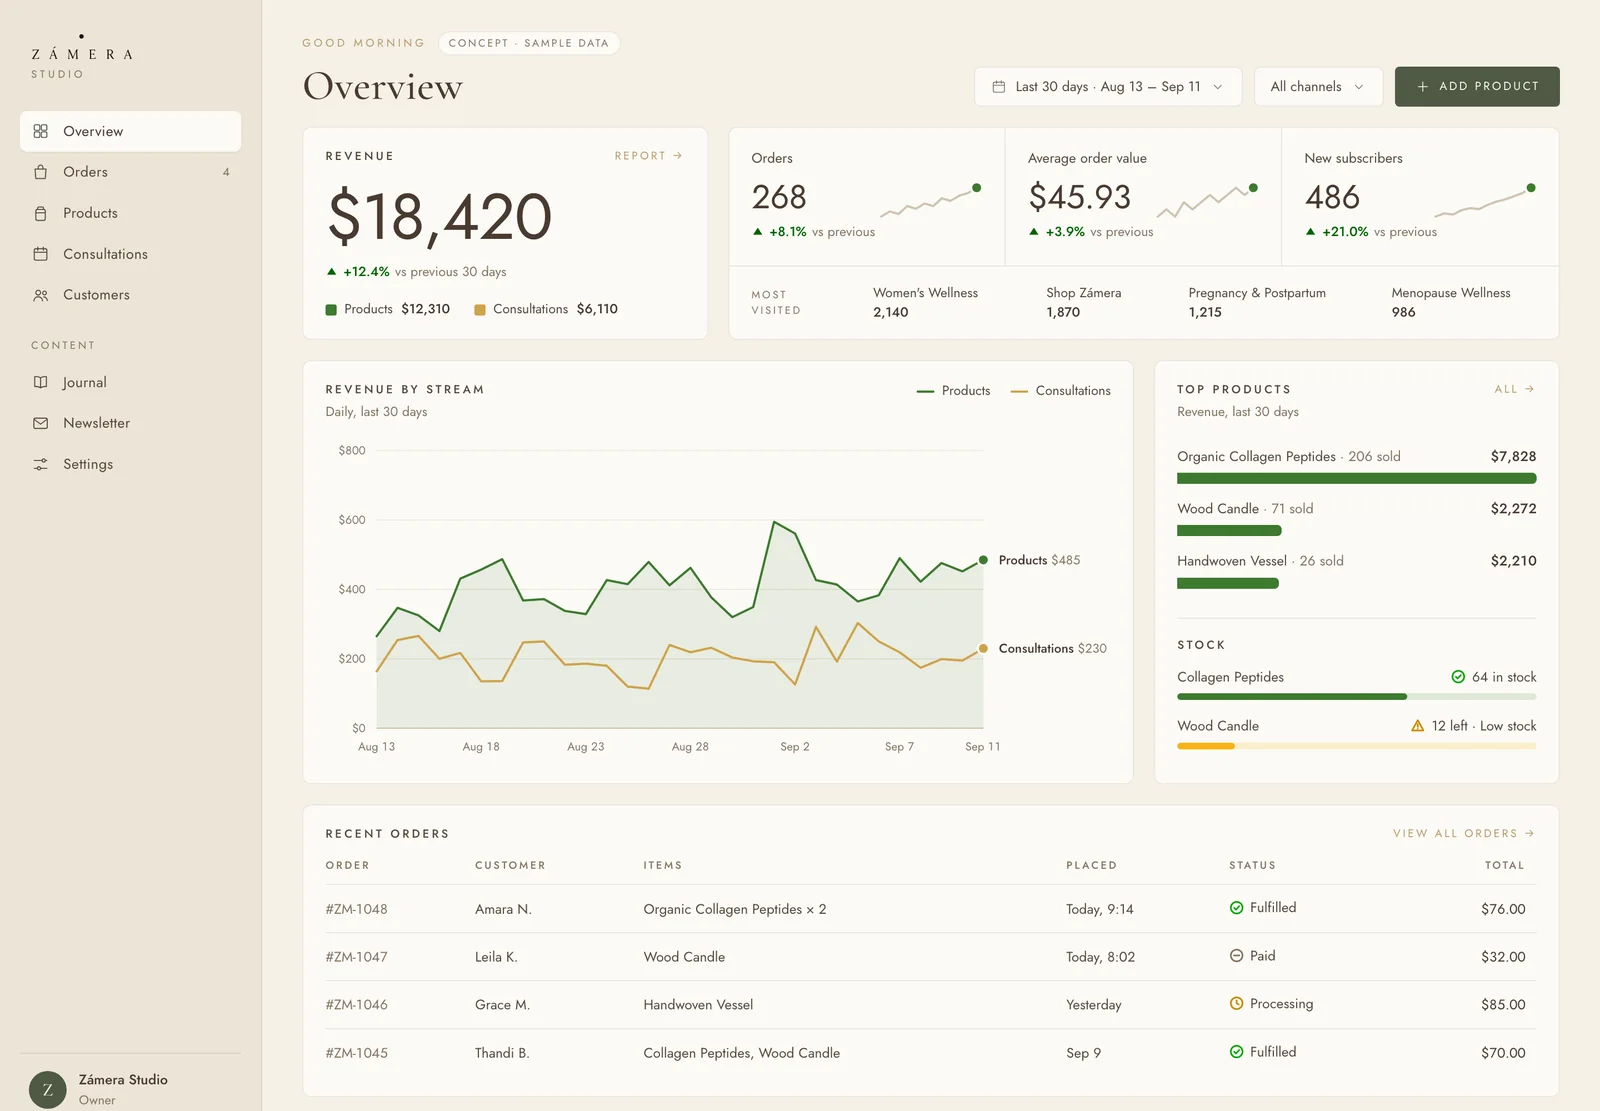Screen dimensions: 1600x1111
Task: Open the Newsletter section
Action: tap(130, 423)
